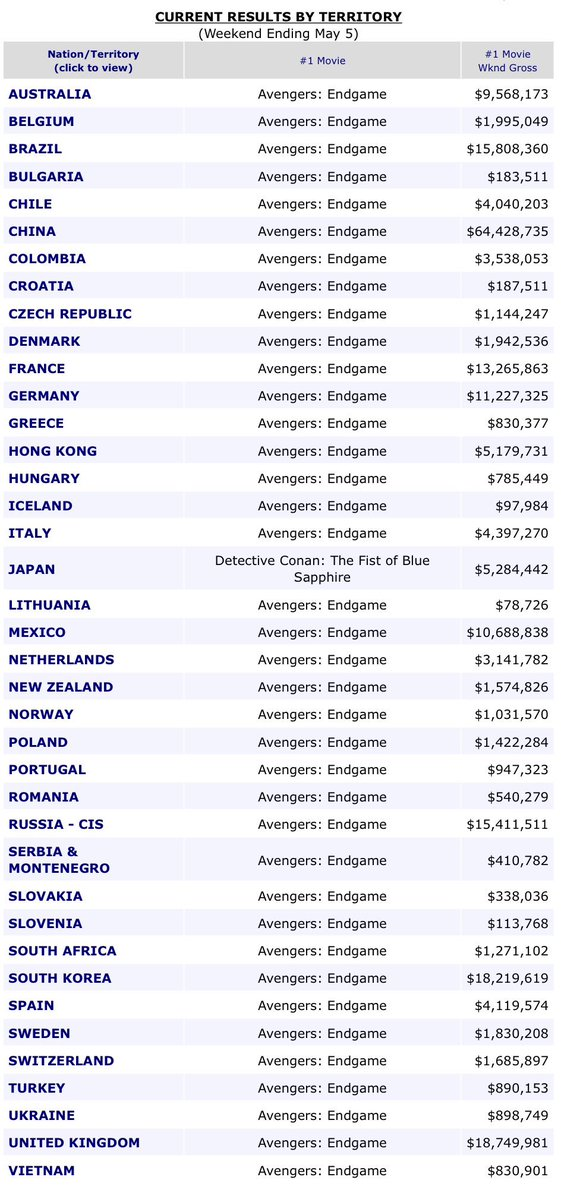The image size is (561, 1199).
Task: Select the CZECH REPUBLIC link
Action: coord(70,314)
